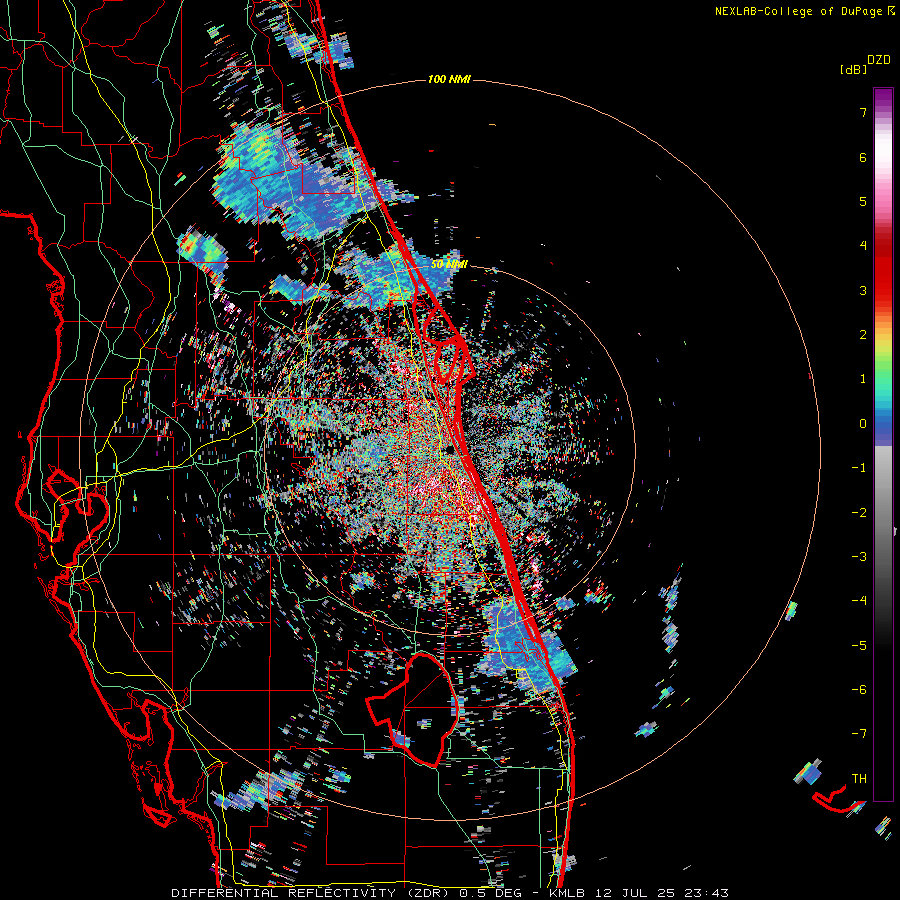
Task: Click the 50 NMI range ring label
Action: 449,265
